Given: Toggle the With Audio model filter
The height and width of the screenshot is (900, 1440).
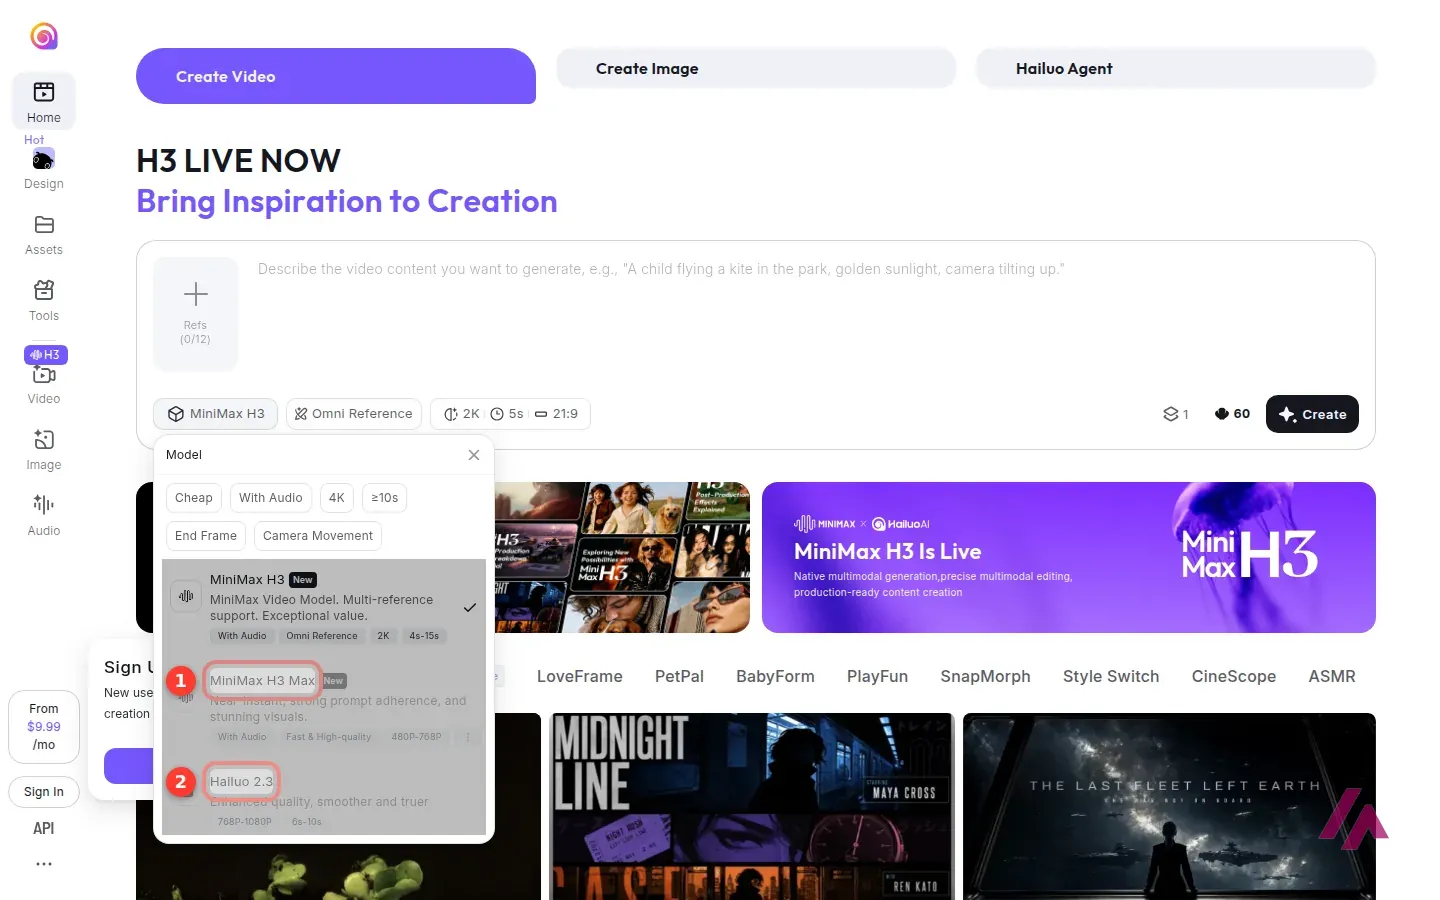Looking at the screenshot, I should (x=271, y=498).
